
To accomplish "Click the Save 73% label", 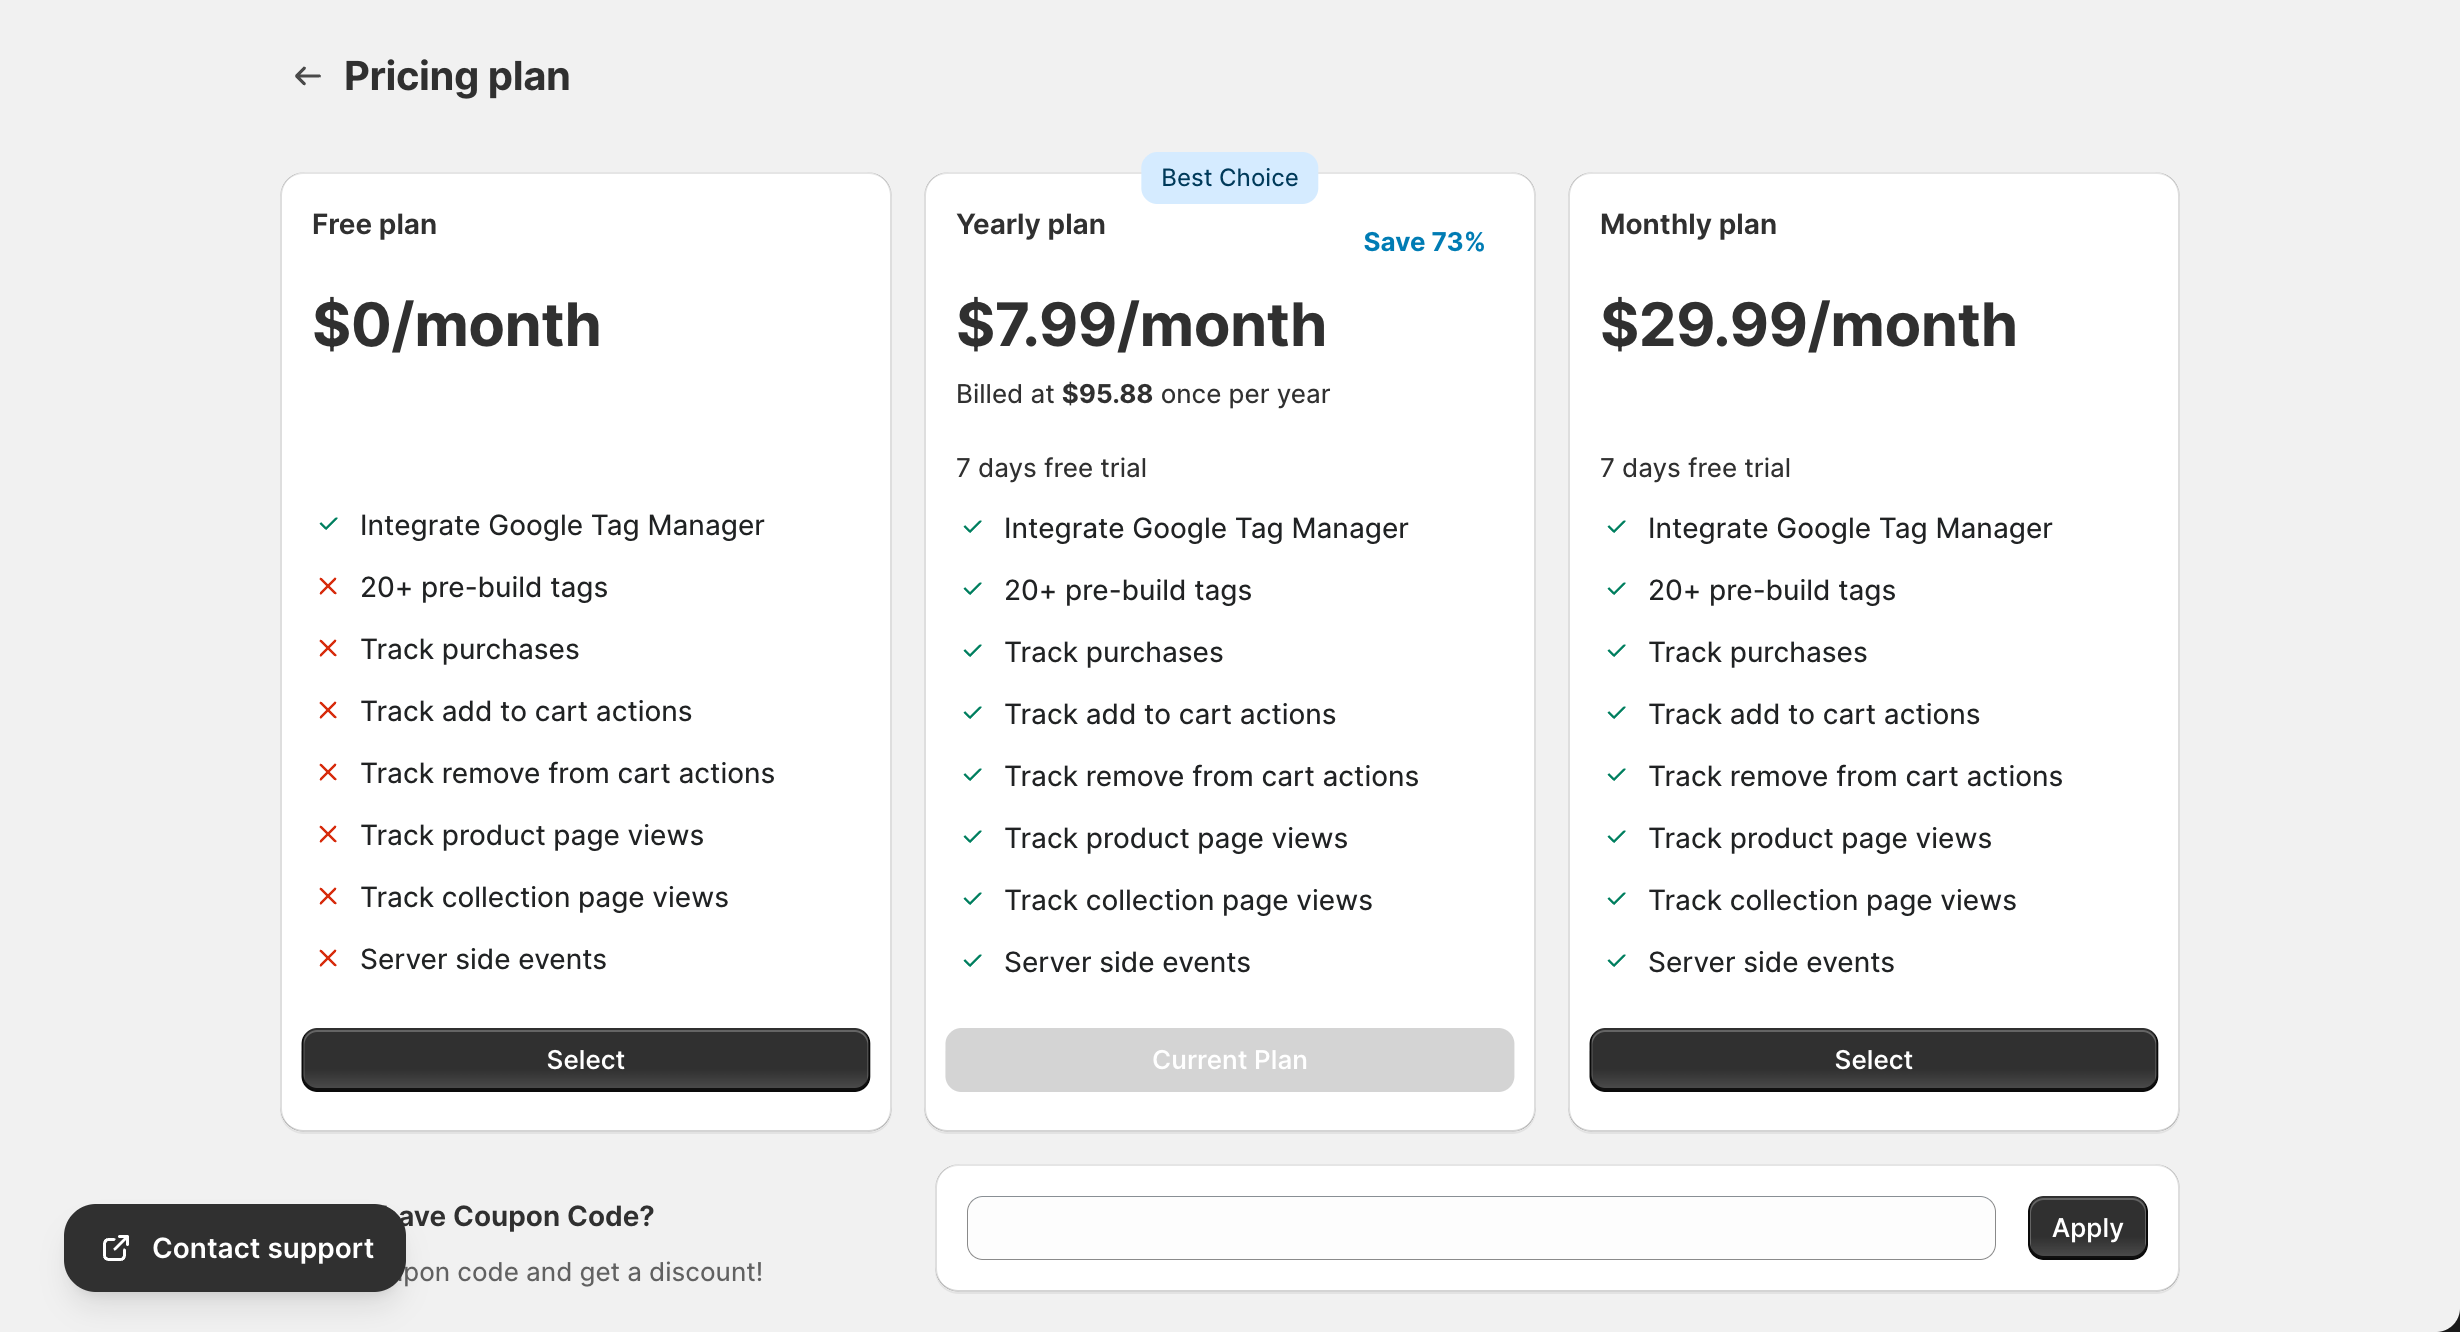I will 1423,241.
